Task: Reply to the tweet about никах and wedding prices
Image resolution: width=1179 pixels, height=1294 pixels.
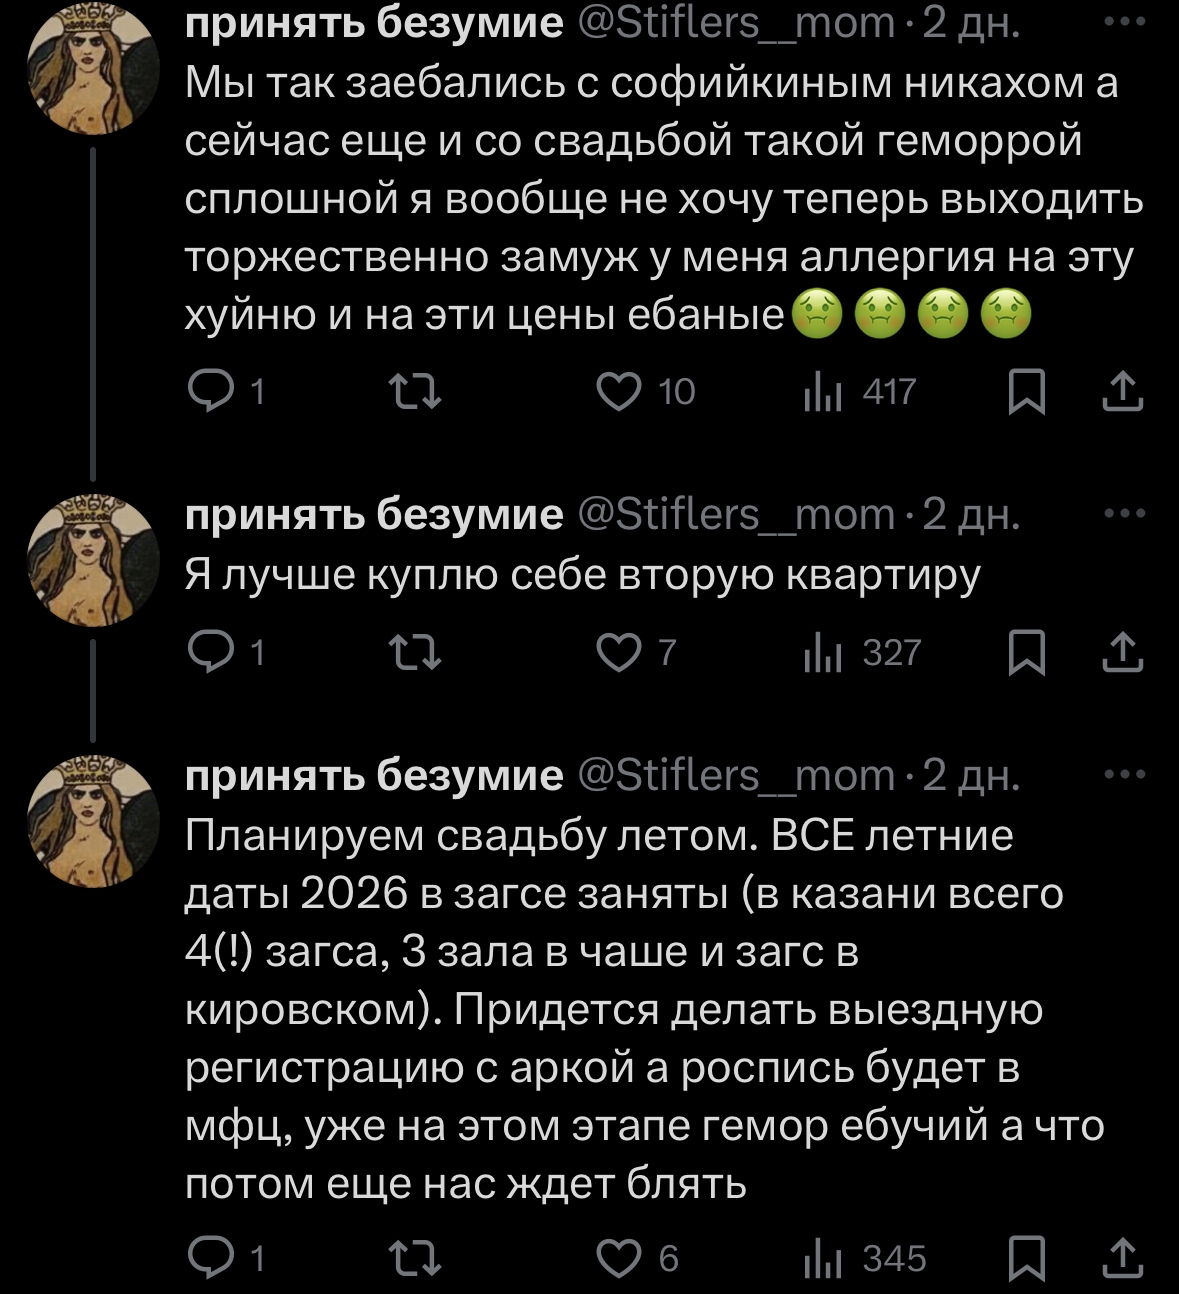Action: [x=211, y=391]
